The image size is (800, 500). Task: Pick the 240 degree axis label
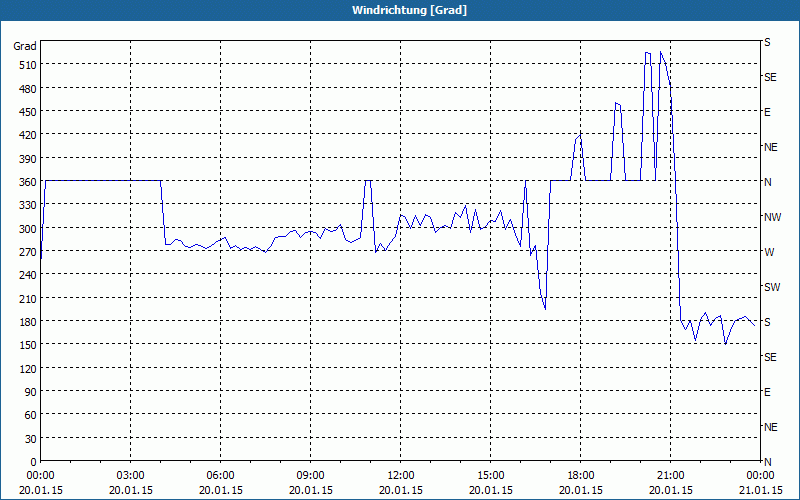[x=29, y=275]
